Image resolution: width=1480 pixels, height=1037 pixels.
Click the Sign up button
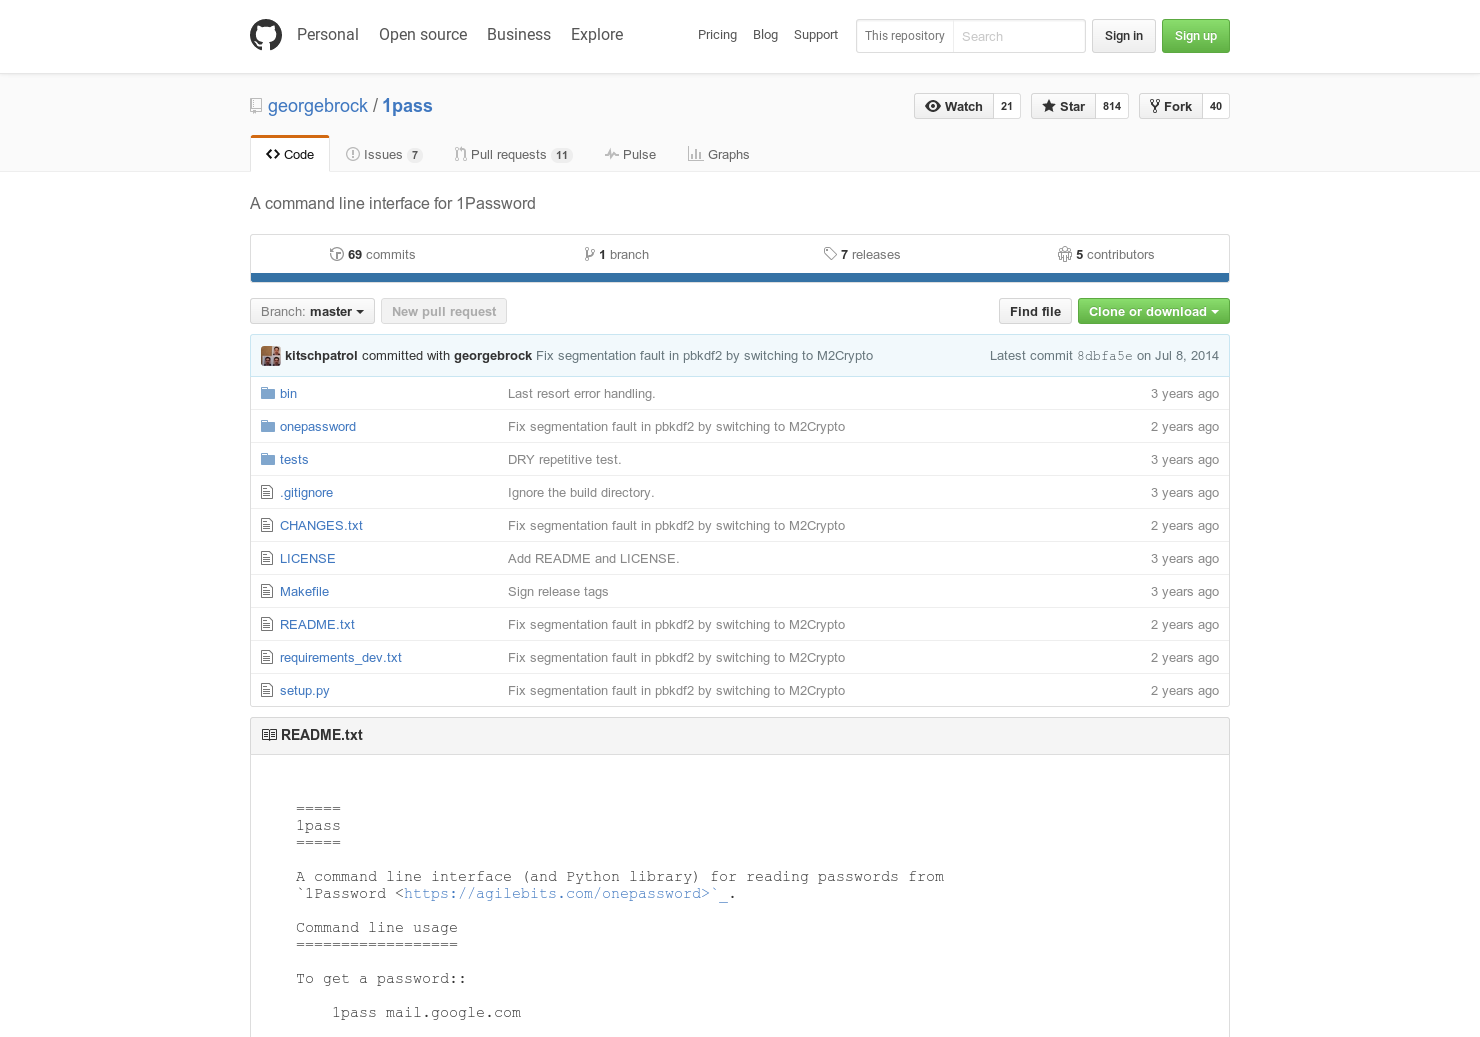click(1196, 36)
